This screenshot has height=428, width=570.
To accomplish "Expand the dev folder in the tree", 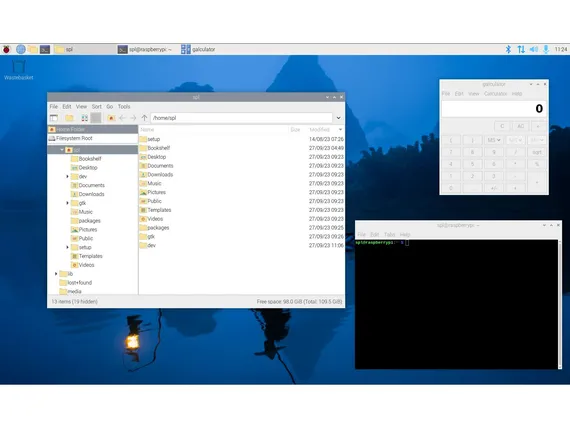I will point(67,176).
